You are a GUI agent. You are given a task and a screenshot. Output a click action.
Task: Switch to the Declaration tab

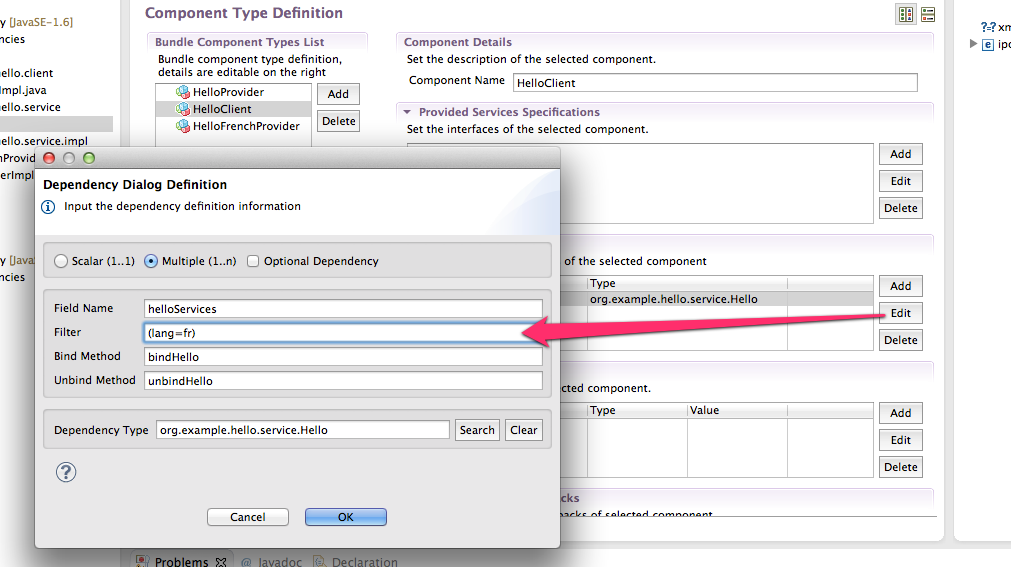pyautogui.click(x=362, y=562)
